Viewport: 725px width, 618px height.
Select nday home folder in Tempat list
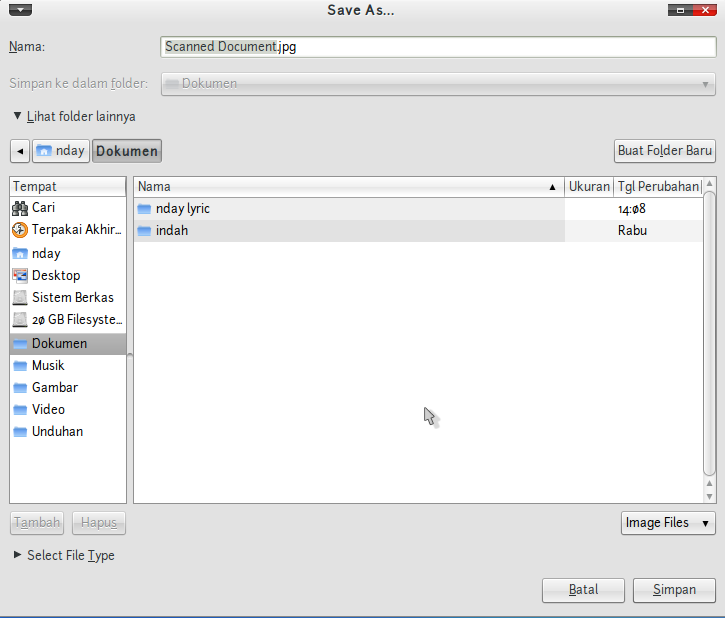coord(68,253)
